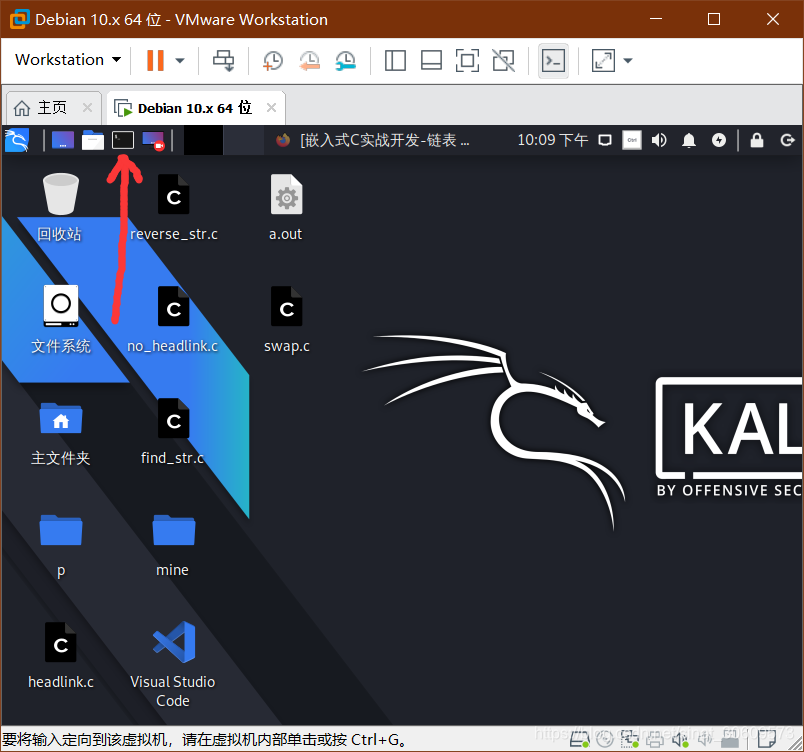
Task: Toggle the library sidebar view
Action: pyautogui.click(x=395, y=60)
